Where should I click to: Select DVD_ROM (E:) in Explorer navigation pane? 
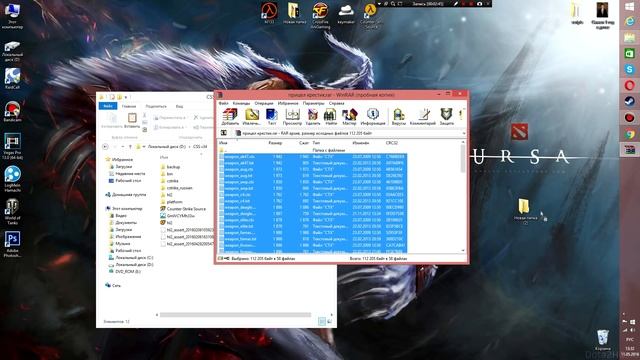tap(125, 271)
